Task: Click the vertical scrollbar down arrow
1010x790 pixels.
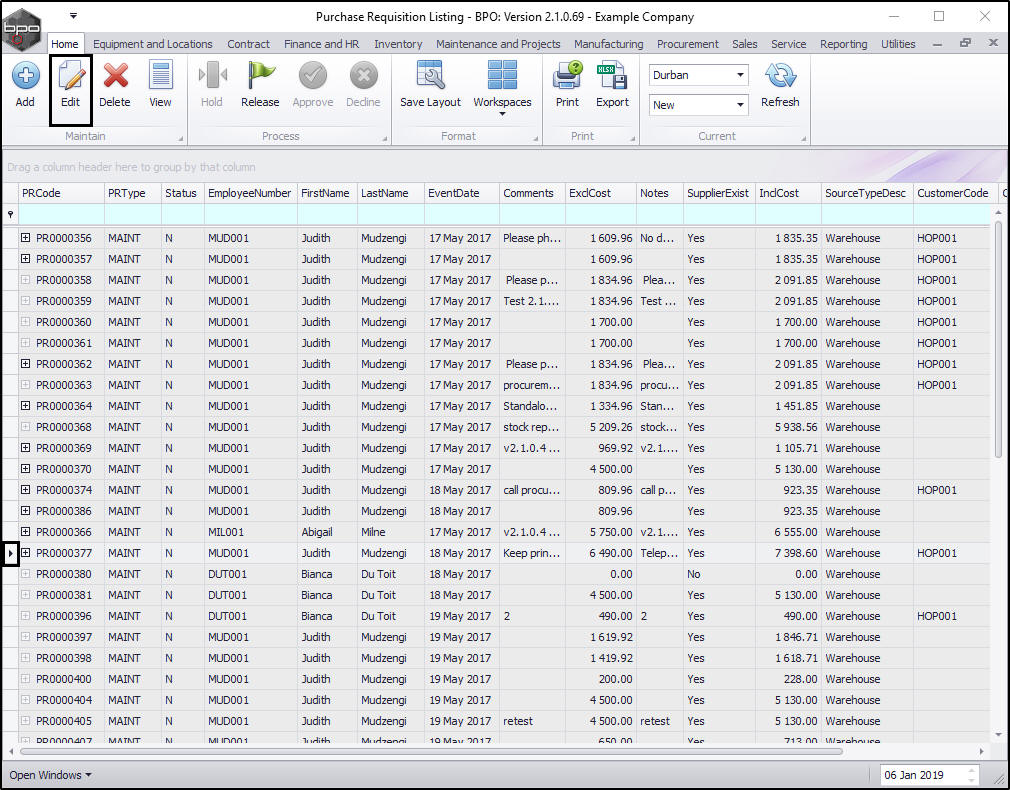Action: pos(998,735)
